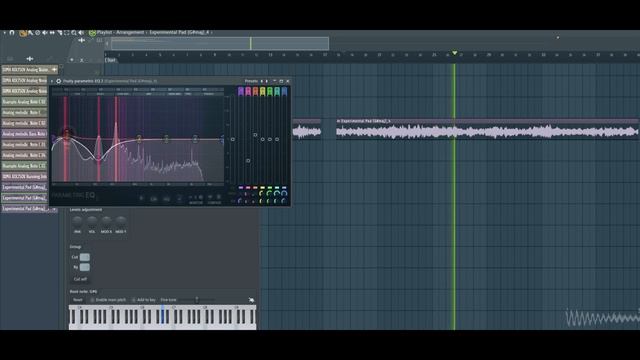Image resolution: width=640 pixels, height=360 pixels.
Task: Open the Parametric EQ 2 plugin menu arrow
Action: tap(52, 81)
